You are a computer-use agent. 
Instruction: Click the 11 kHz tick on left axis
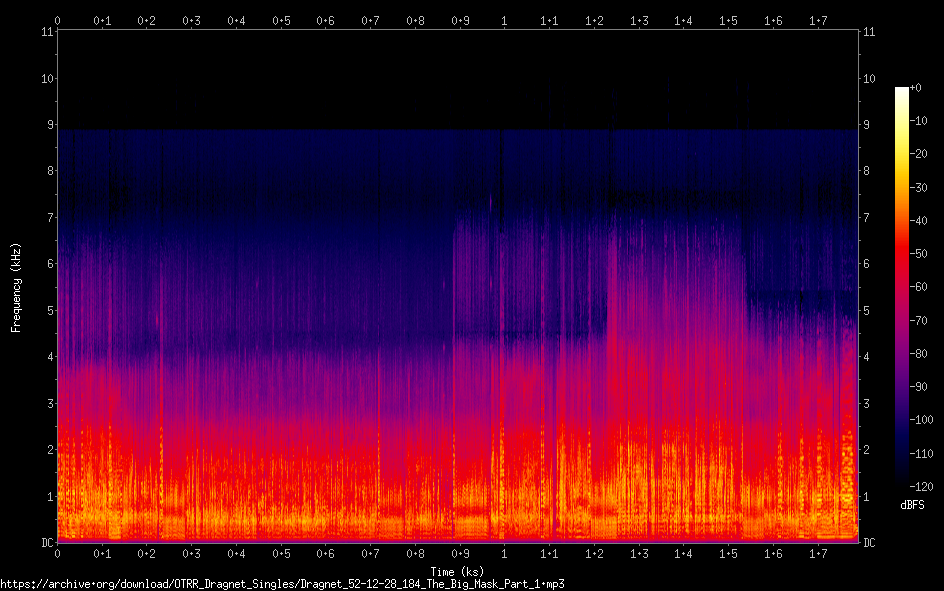(x=46, y=32)
